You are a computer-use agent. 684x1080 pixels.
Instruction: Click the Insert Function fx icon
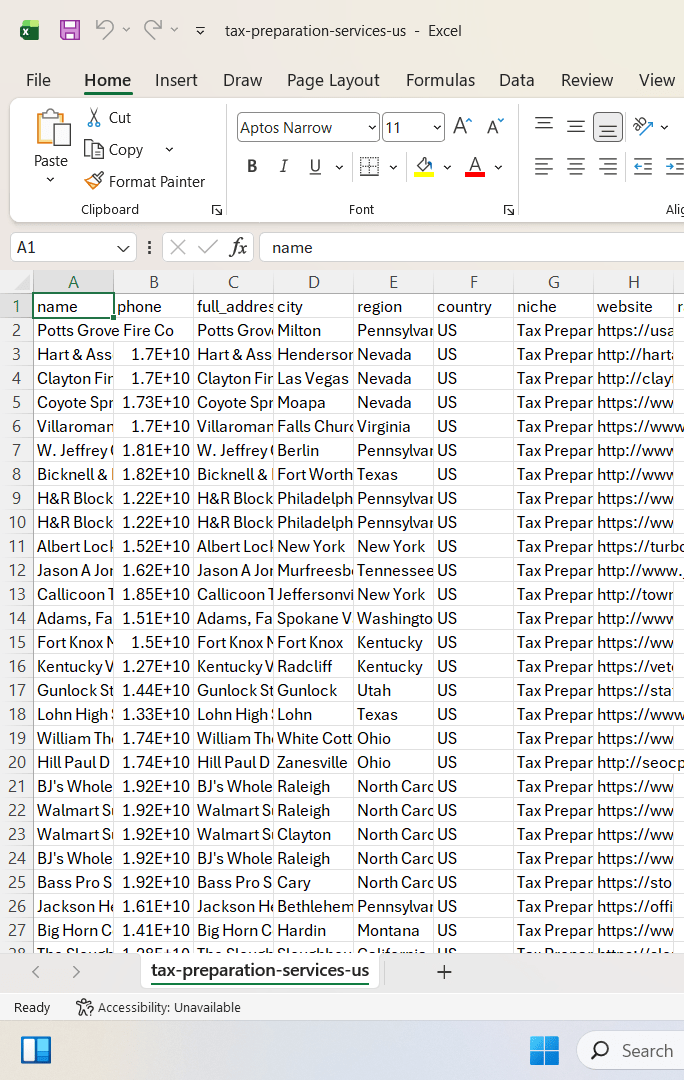click(238, 247)
